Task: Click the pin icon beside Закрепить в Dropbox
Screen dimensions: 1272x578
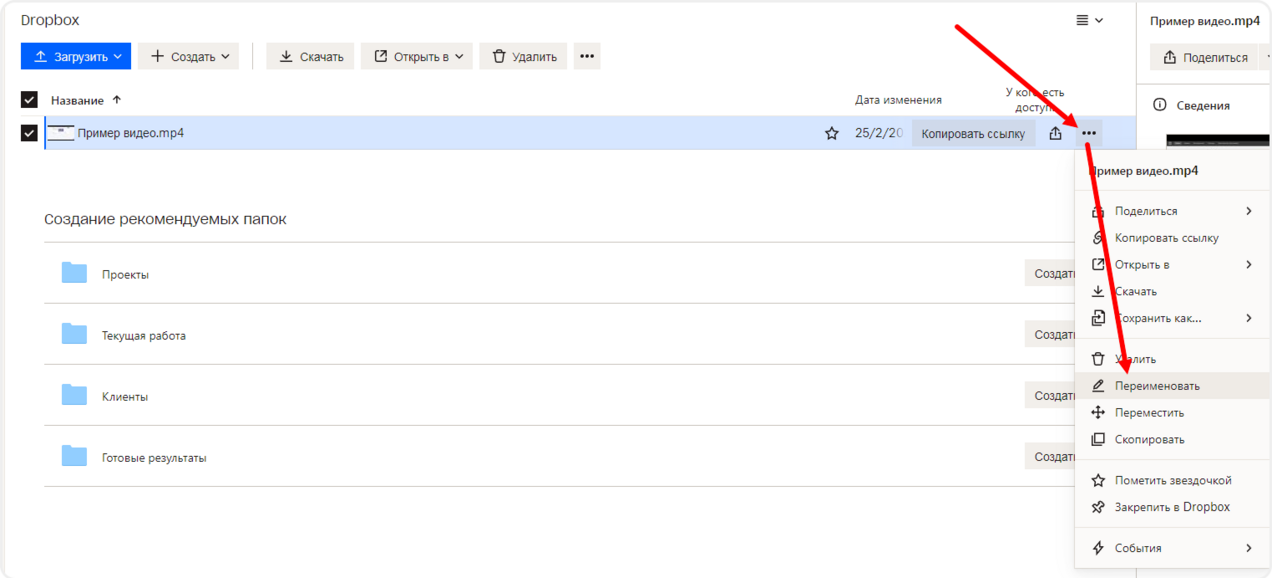Action: click(x=1098, y=507)
